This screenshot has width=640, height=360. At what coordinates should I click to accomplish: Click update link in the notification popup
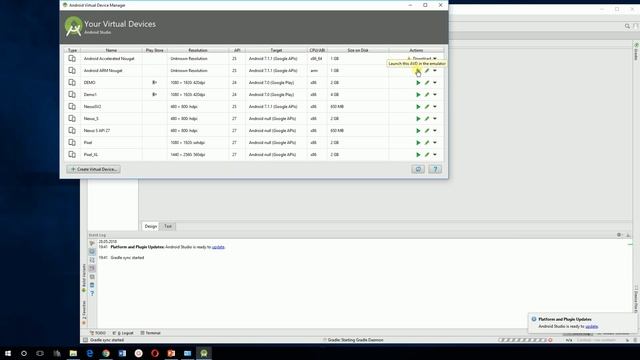pyautogui.click(x=591, y=327)
